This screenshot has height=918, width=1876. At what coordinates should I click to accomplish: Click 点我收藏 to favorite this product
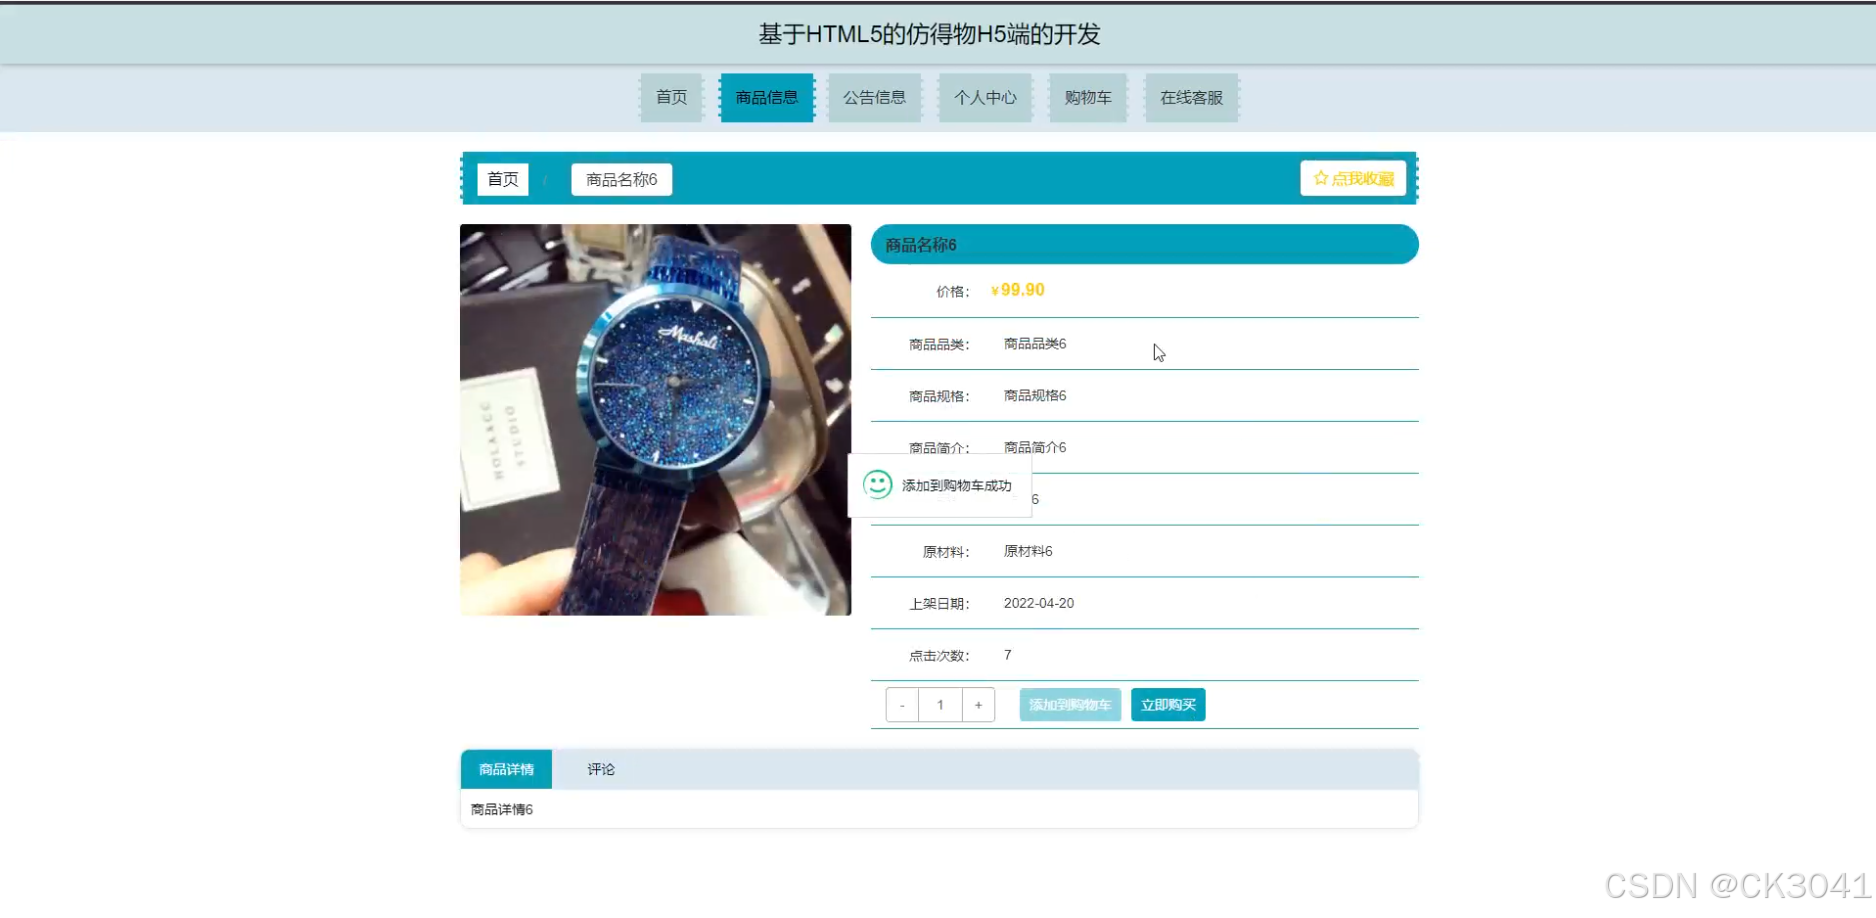(1353, 177)
